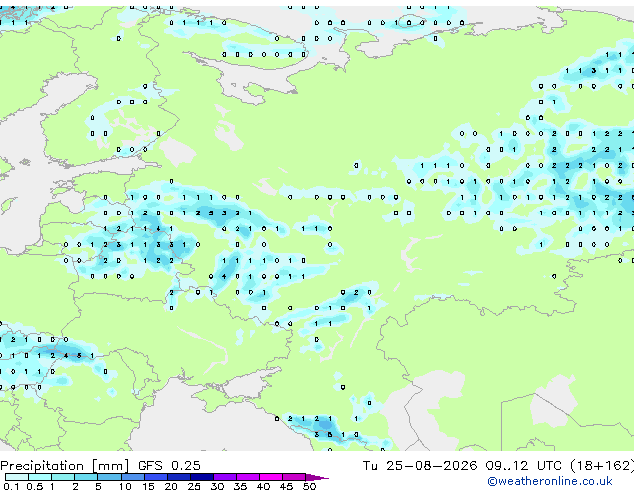Click the 25–30 mm dark blue swatch

coord(201,477)
